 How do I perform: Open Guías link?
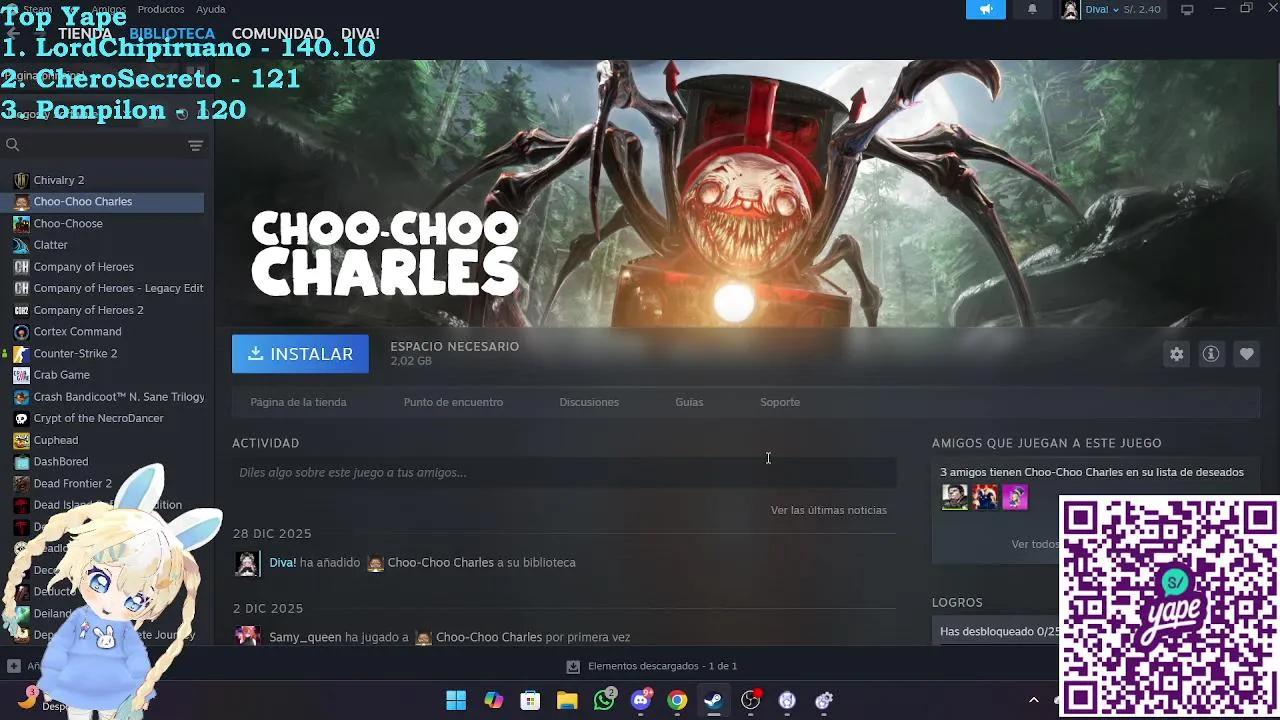coord(689,402)
